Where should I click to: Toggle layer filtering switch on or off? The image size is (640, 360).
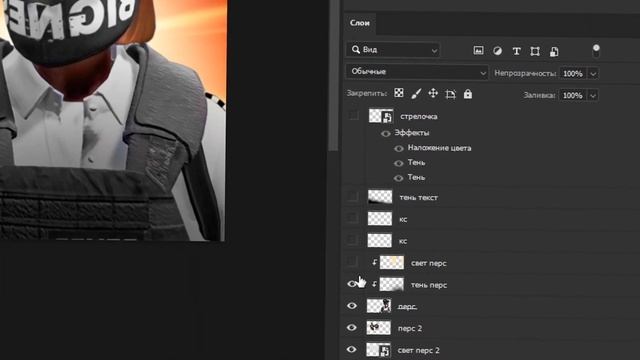tap(596, 51)
